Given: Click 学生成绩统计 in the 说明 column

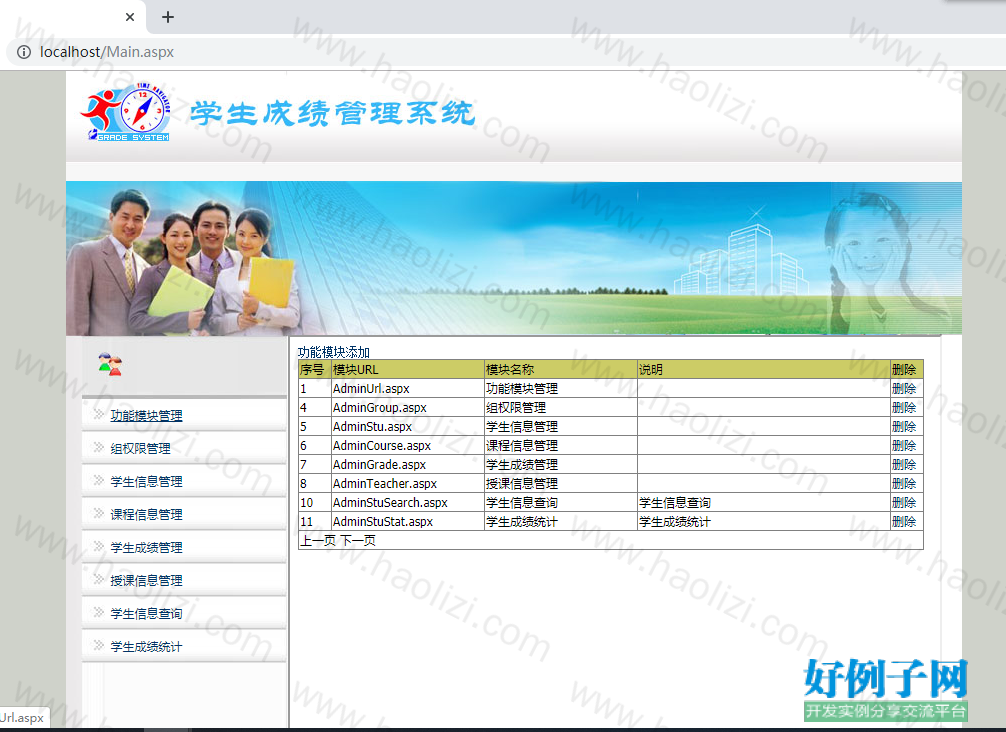Looking at the screenshot, I should (x=675, y=522).
